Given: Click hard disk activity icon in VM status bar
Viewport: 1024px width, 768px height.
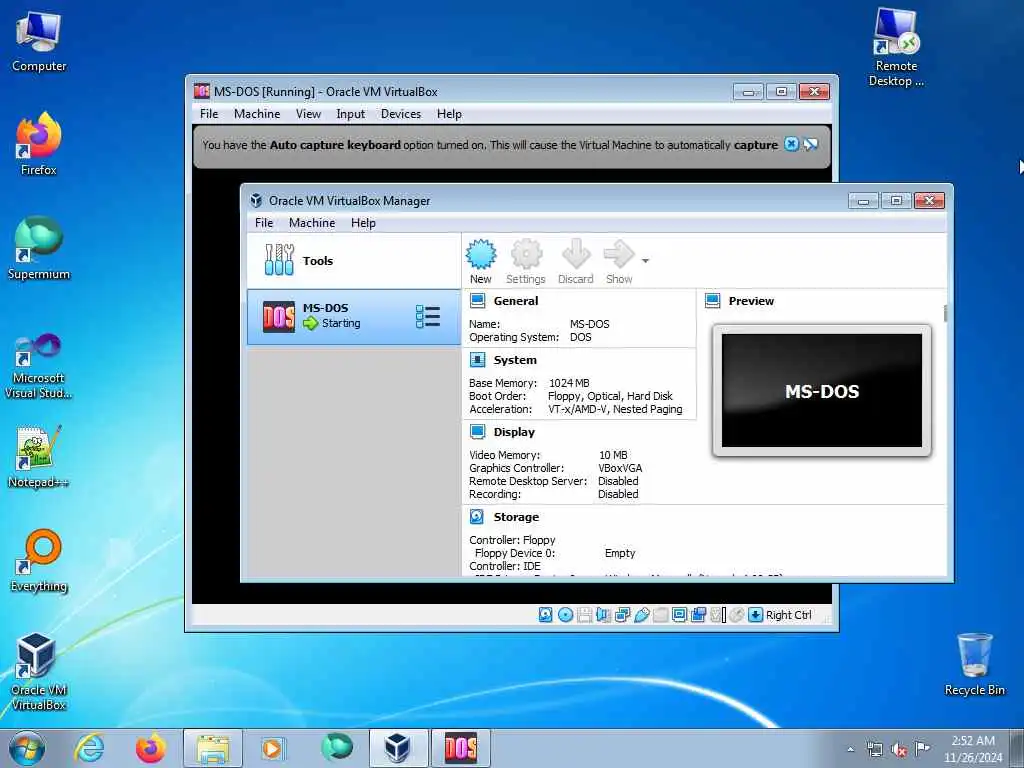Looking at the screenshot, I should pos(545,615).
